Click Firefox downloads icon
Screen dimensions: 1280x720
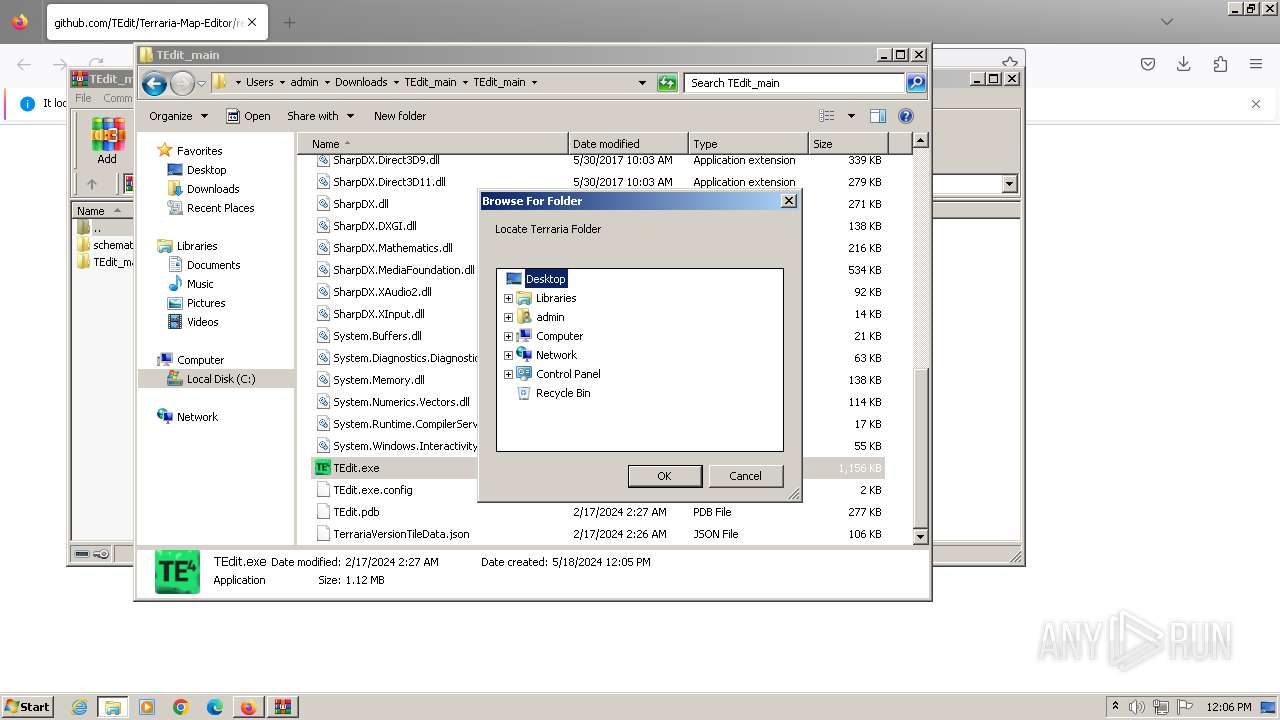point(1184,64)
